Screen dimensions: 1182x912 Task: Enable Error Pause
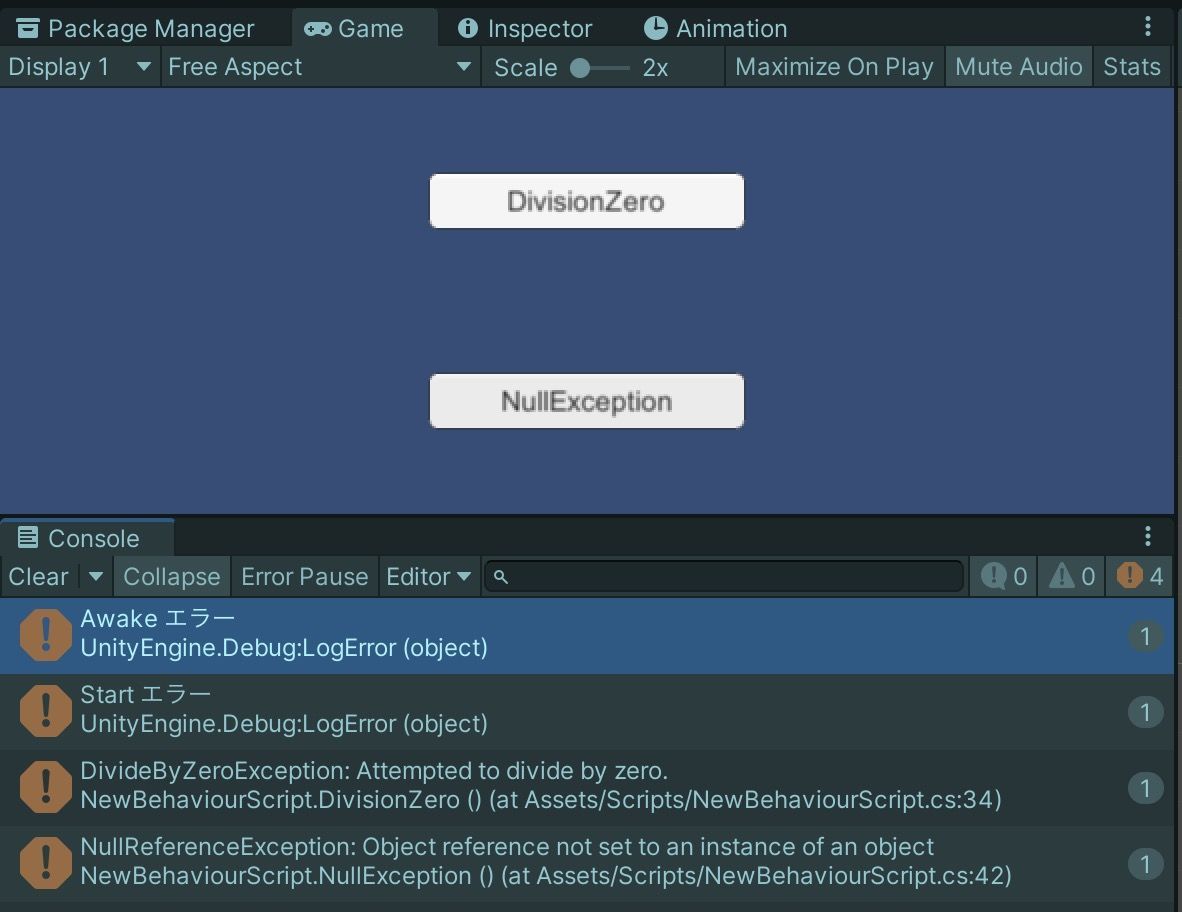click(304, 576)
